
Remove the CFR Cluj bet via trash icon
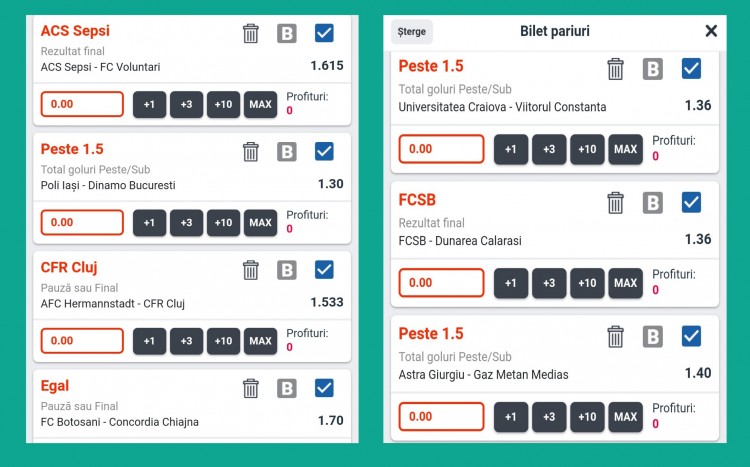251,270
